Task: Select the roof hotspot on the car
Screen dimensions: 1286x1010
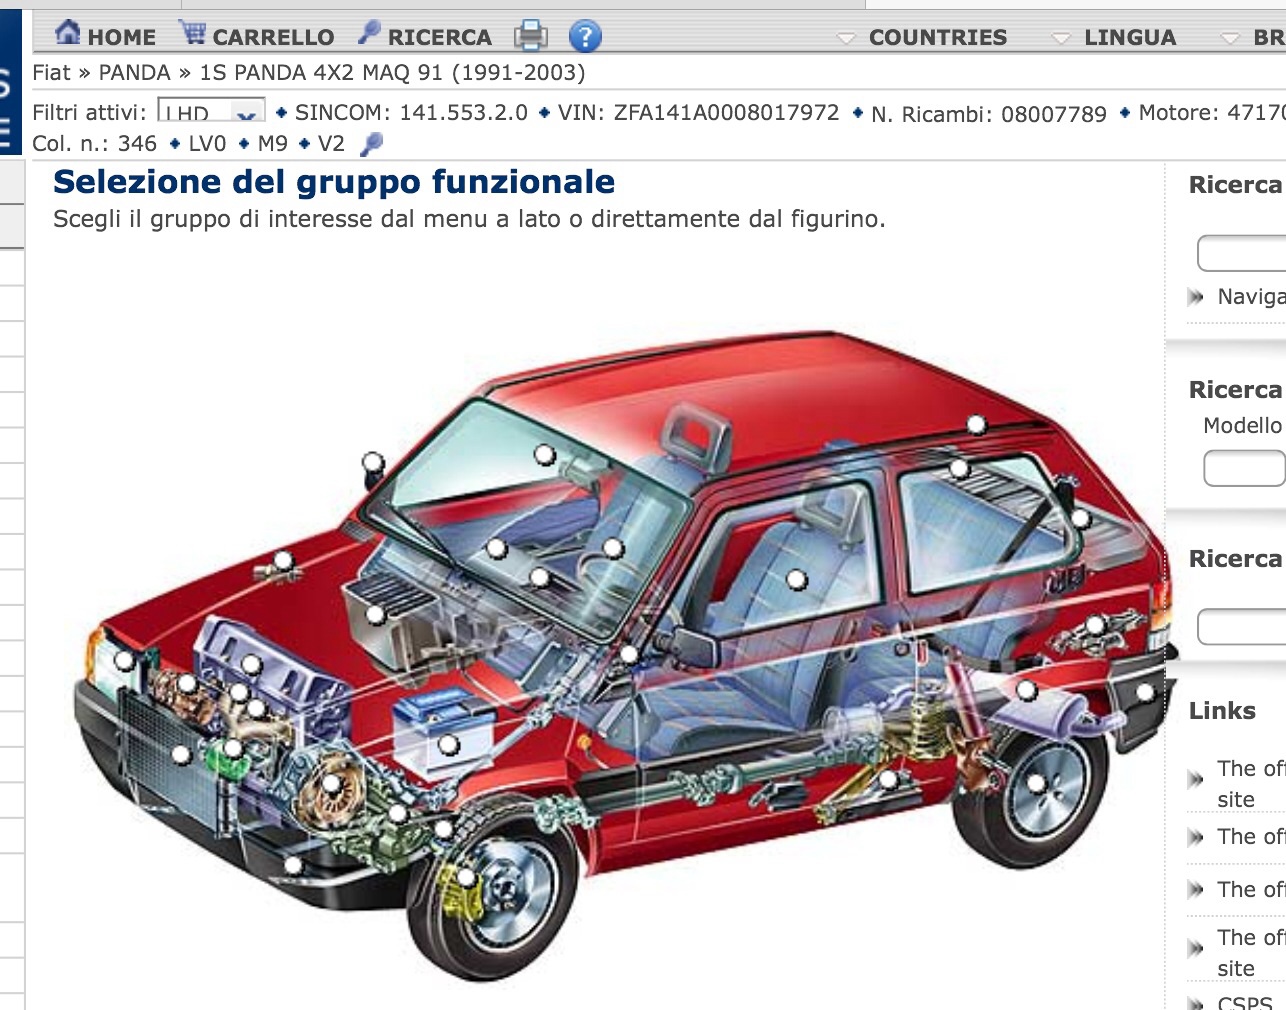Action: pyautogui.click(x=976, y=425)
